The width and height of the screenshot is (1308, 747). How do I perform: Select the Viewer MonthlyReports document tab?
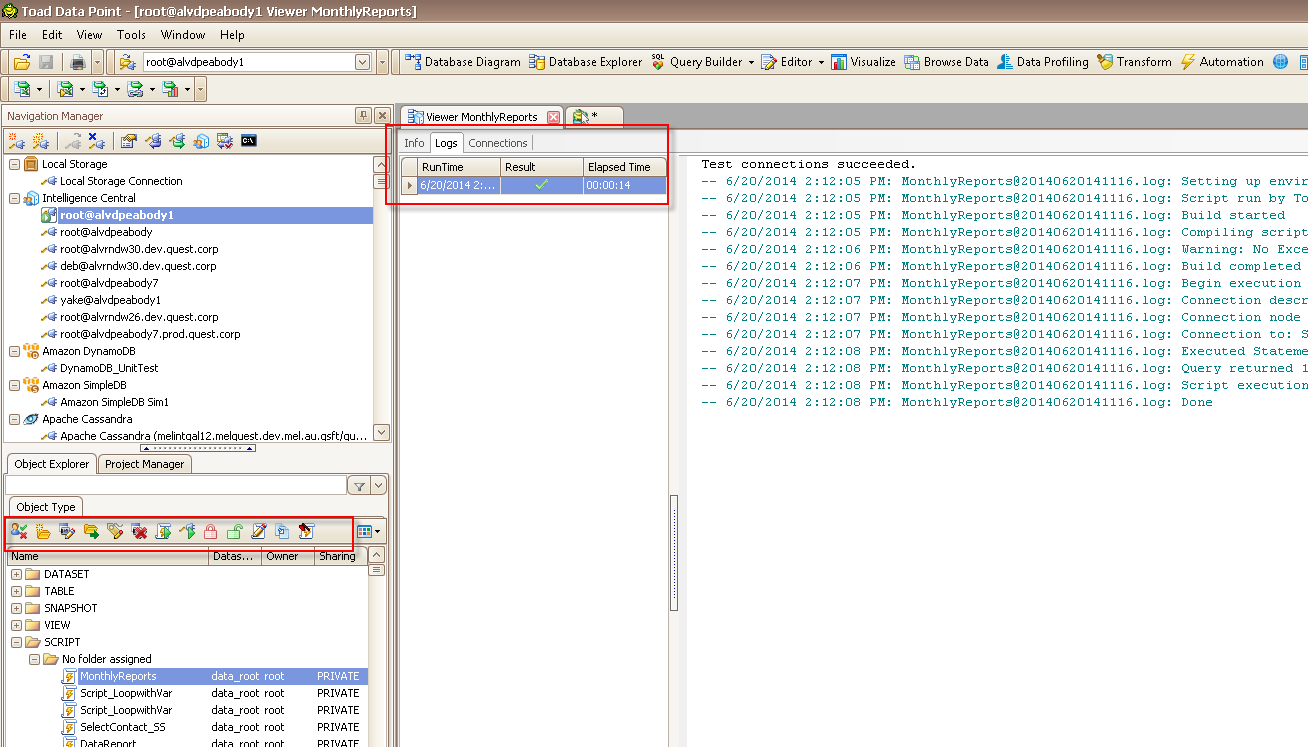[481, 117]
